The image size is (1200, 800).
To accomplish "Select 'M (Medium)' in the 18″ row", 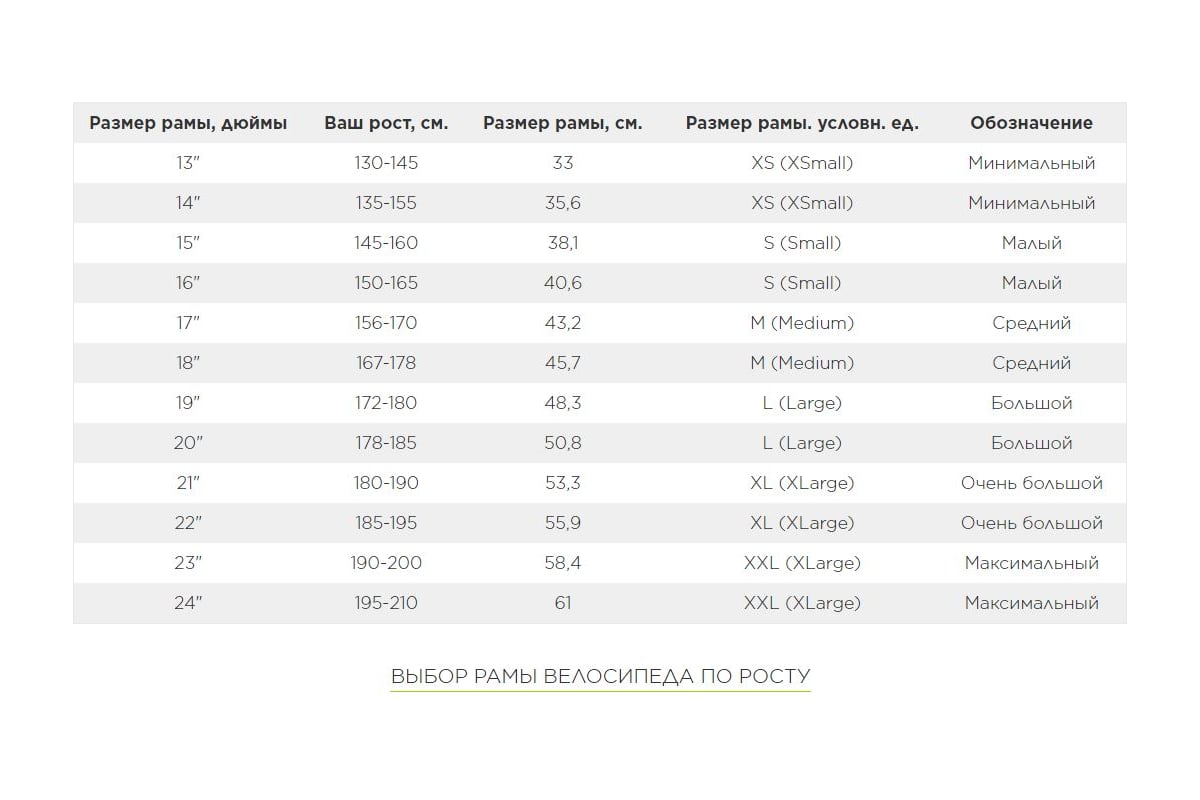I will (x=802, y=363).
